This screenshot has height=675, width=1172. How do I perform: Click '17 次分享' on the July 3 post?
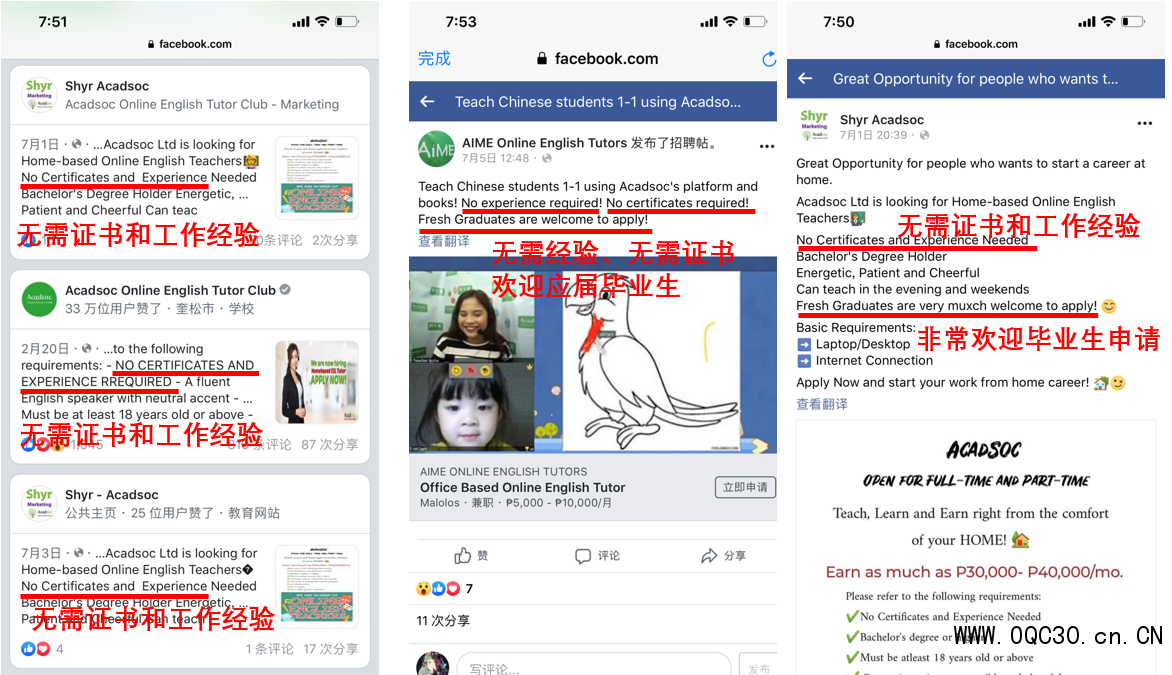[330, 649]
